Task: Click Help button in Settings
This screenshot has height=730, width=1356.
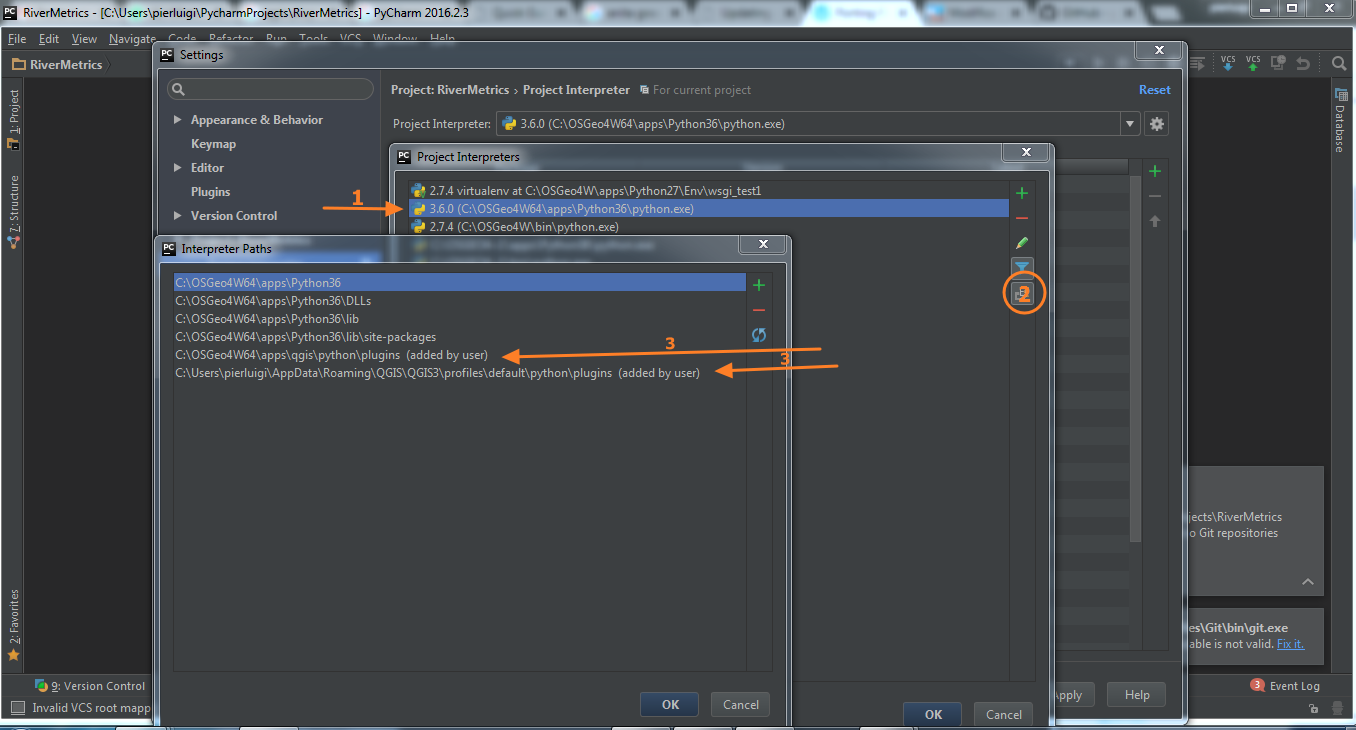Action: click(1137, 695)
